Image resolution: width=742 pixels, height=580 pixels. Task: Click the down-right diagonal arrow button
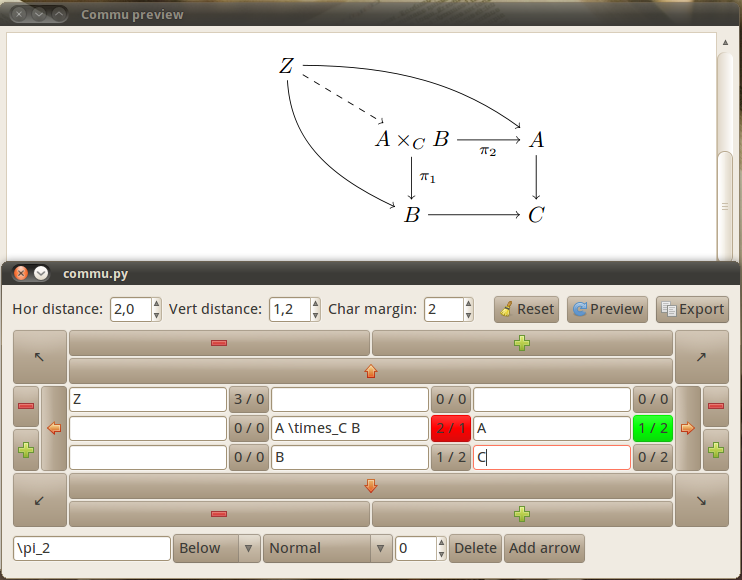point(701,500)
